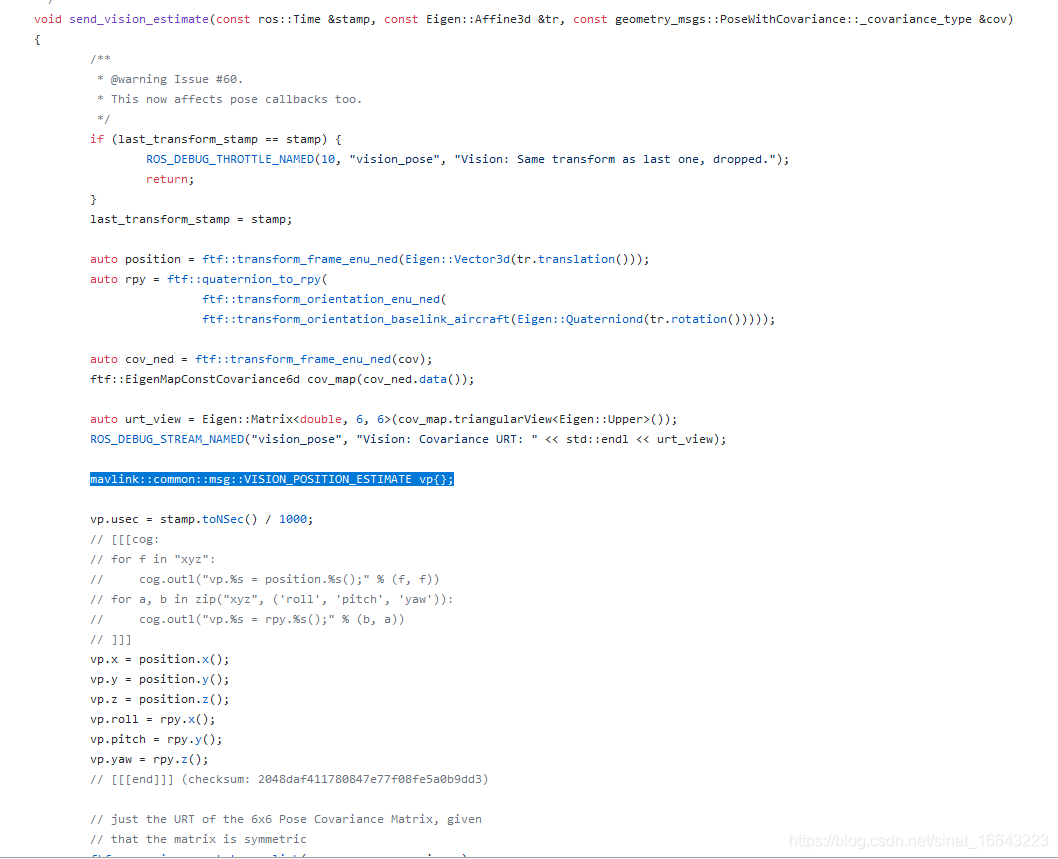The height and width of the screenshot is (859, 1058).
Task: Click the '// [[[cog:' comment line
Action: coord(125,539)
